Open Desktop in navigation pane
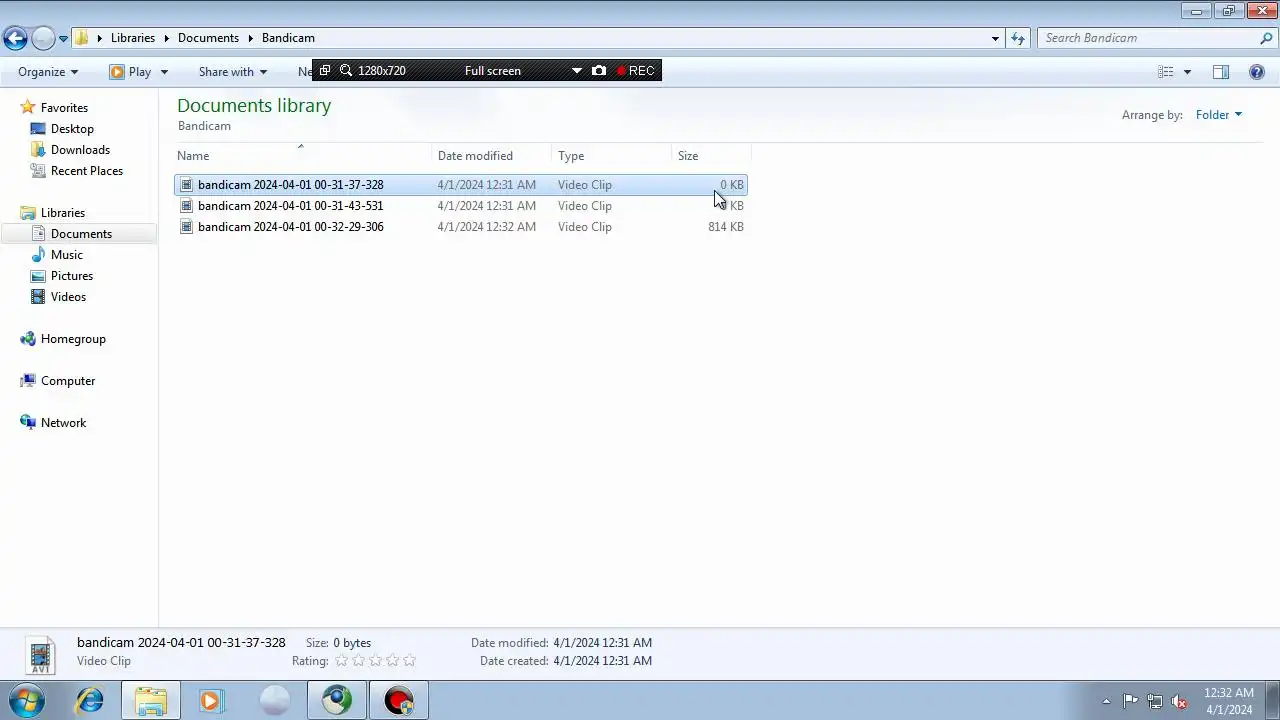 [72, 129]
